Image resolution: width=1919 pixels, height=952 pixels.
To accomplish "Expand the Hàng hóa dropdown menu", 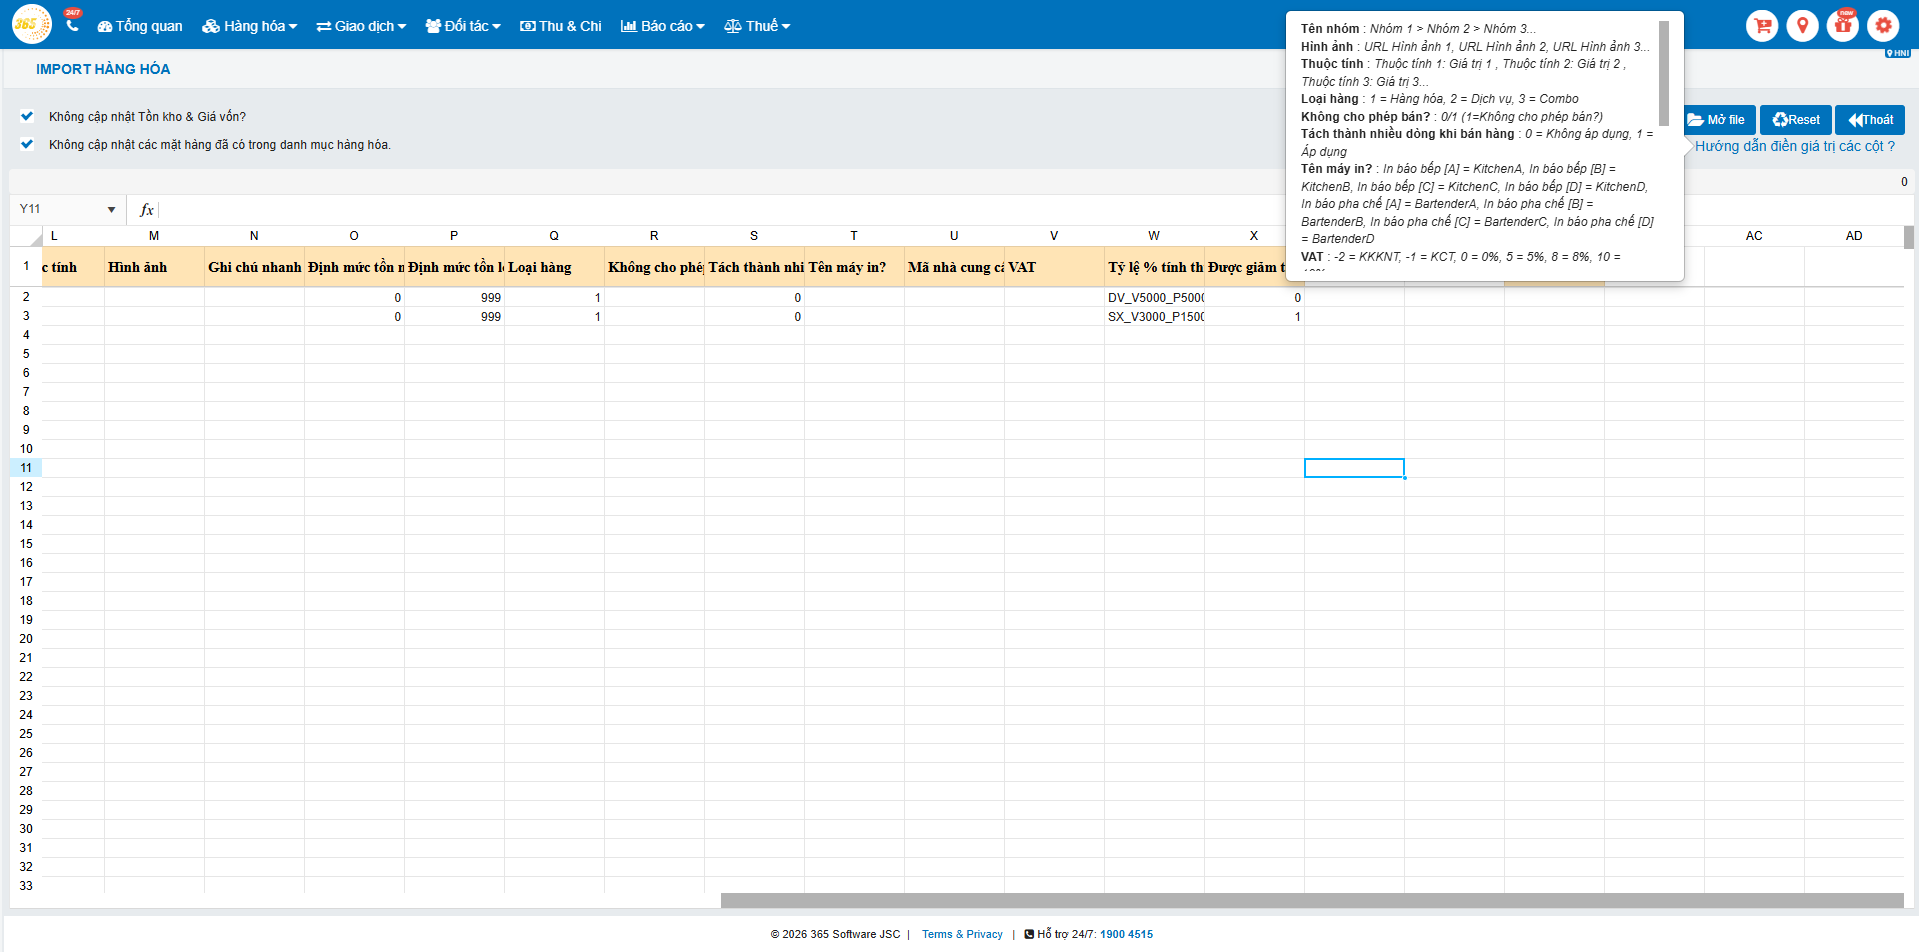I will click(250, 26).
